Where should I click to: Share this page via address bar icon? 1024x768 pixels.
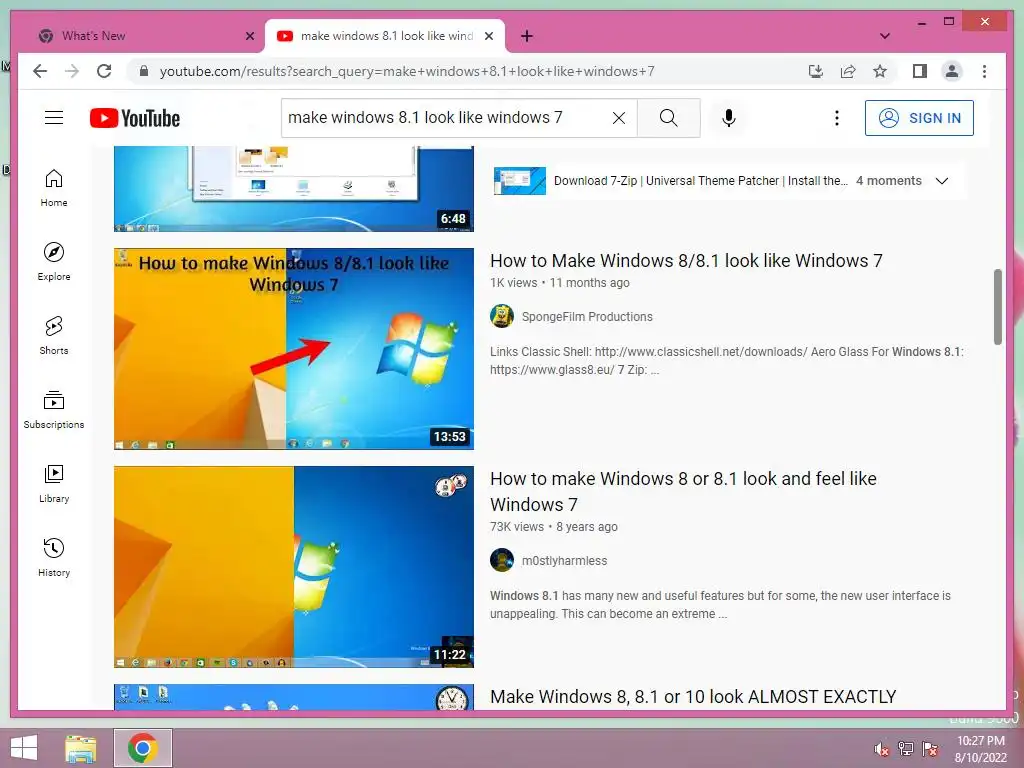pyautogui.click(x=848, y=71)
